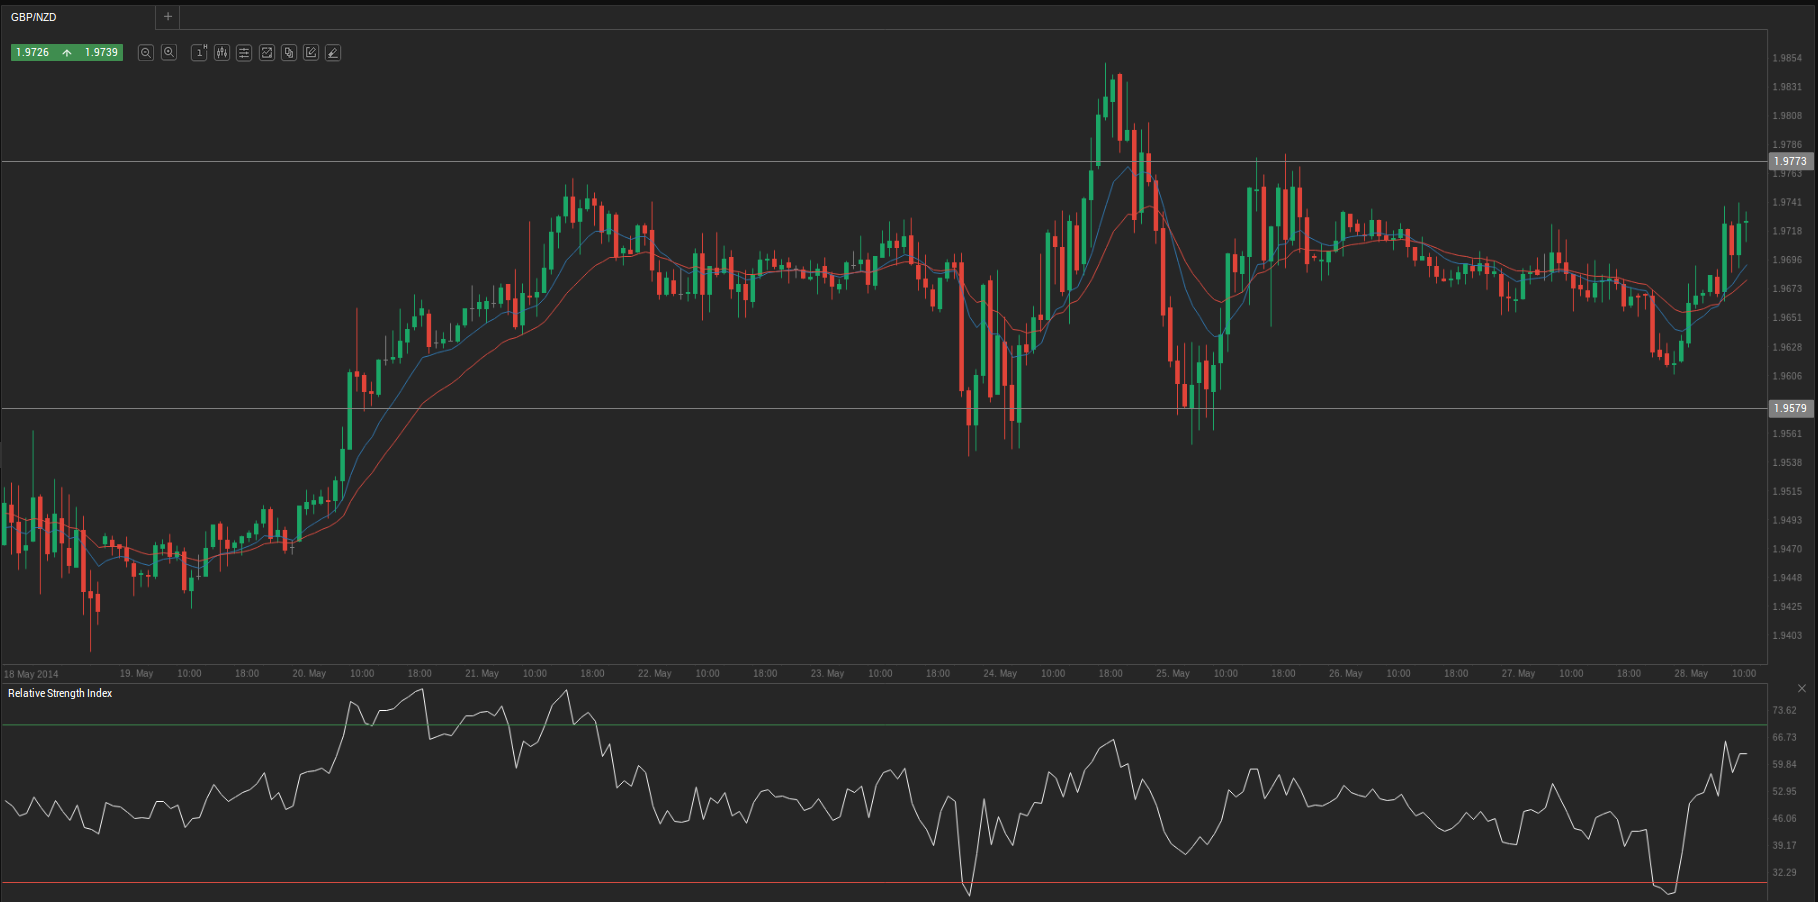1818x902 pixels.
Task: Click the Relative Strength Index label
Action: coord(60,693)
